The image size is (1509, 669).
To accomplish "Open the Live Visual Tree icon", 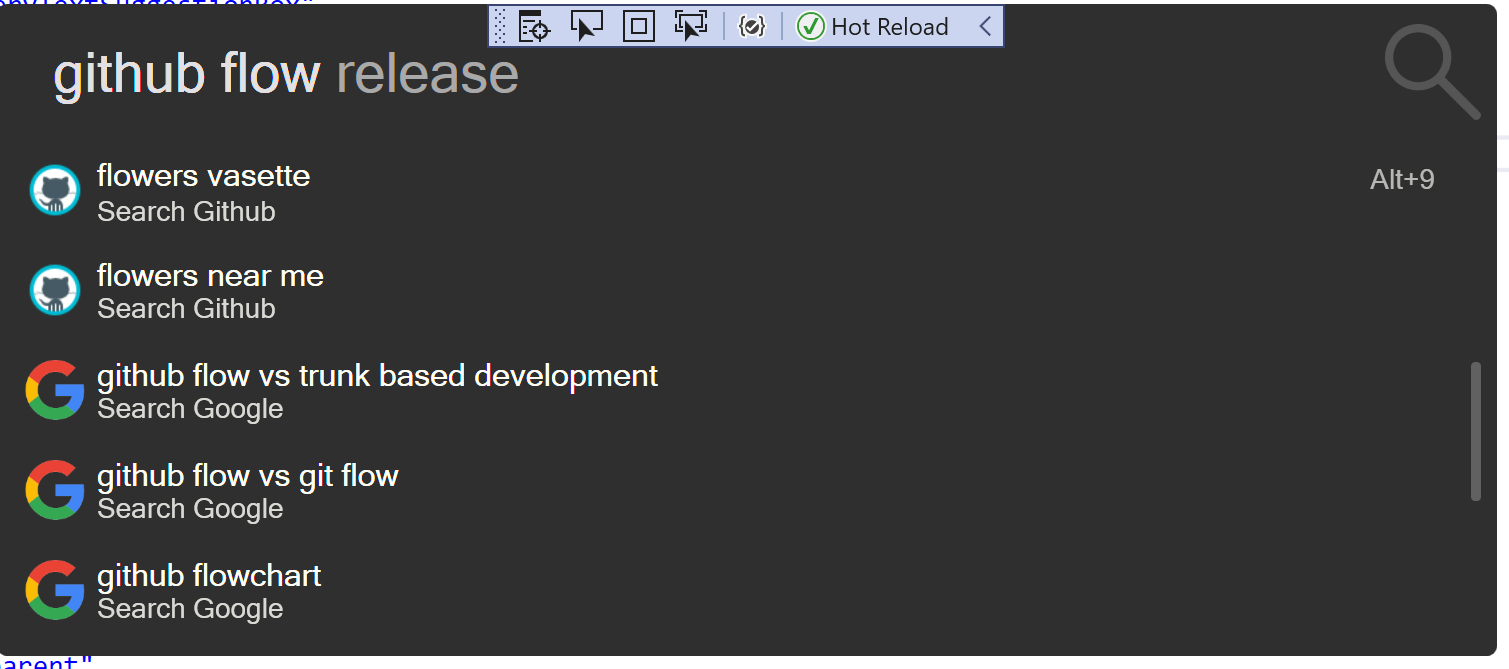I will 535,26.
